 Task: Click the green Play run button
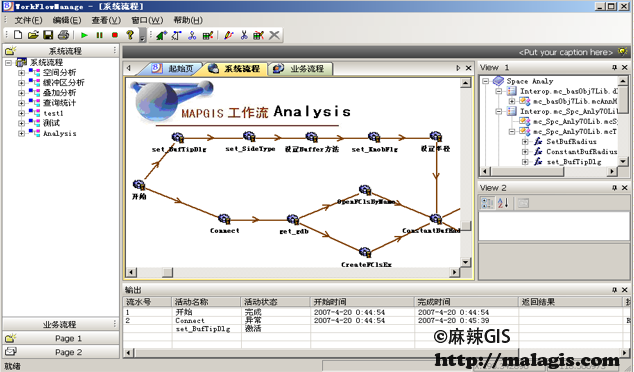[x=84, y=35]
